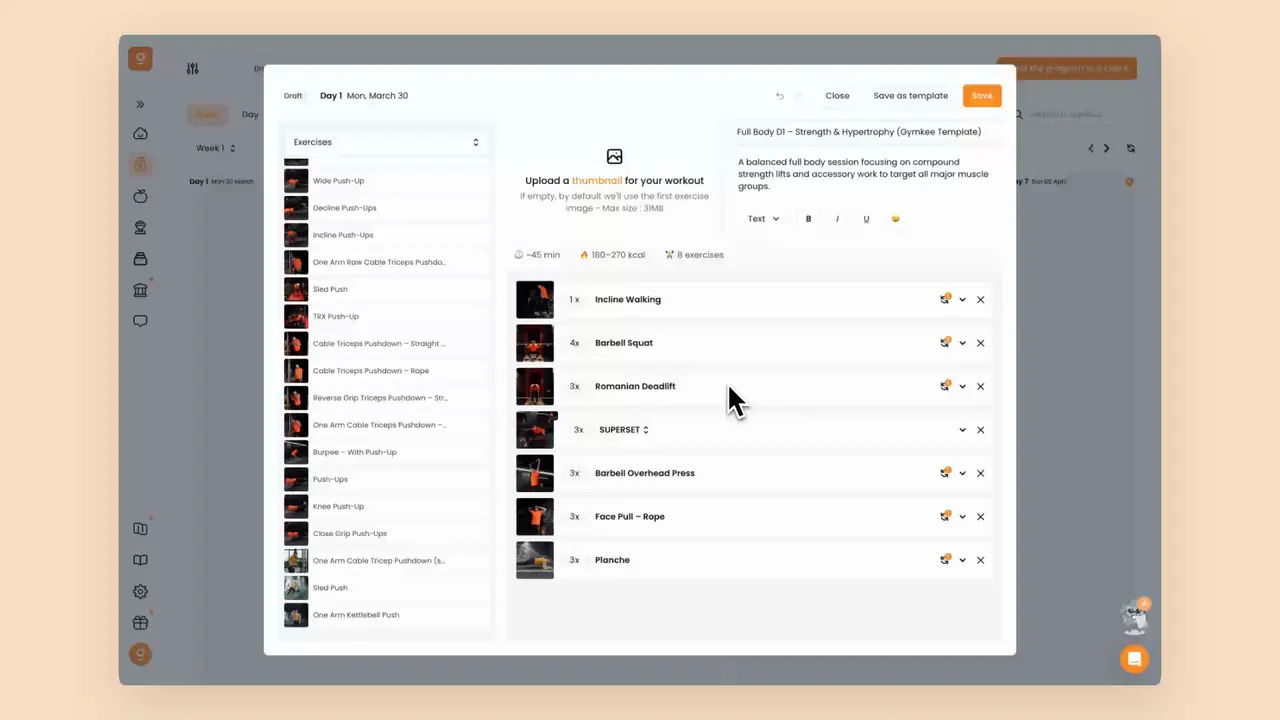The width and height of the screenshot is (1280, 720).
Task: Click the Barbell Squat exercise thumbnail
Action: point(535,343)
